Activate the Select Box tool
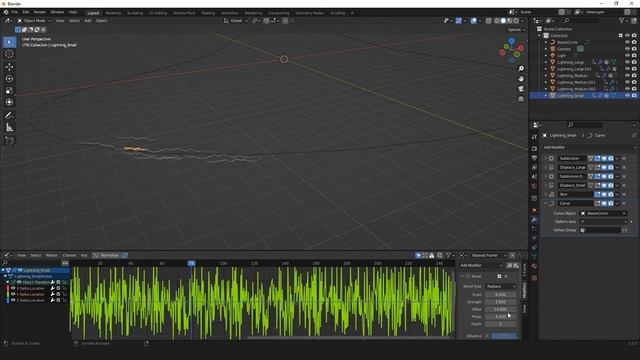The width and height of the screenshot is (640, 360). [x=9, y=42]
